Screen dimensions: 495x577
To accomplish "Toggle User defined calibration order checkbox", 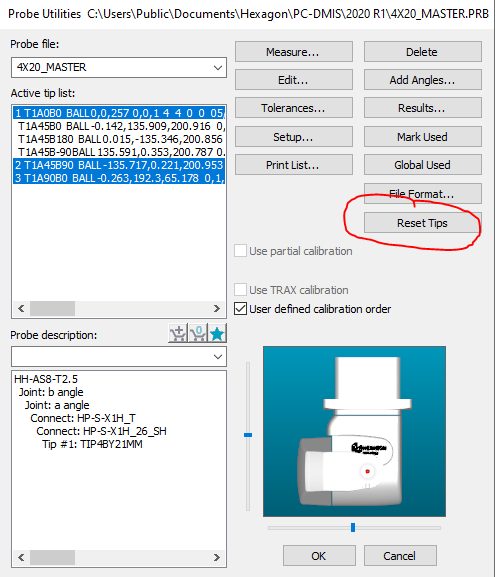I will click(240, 308).
